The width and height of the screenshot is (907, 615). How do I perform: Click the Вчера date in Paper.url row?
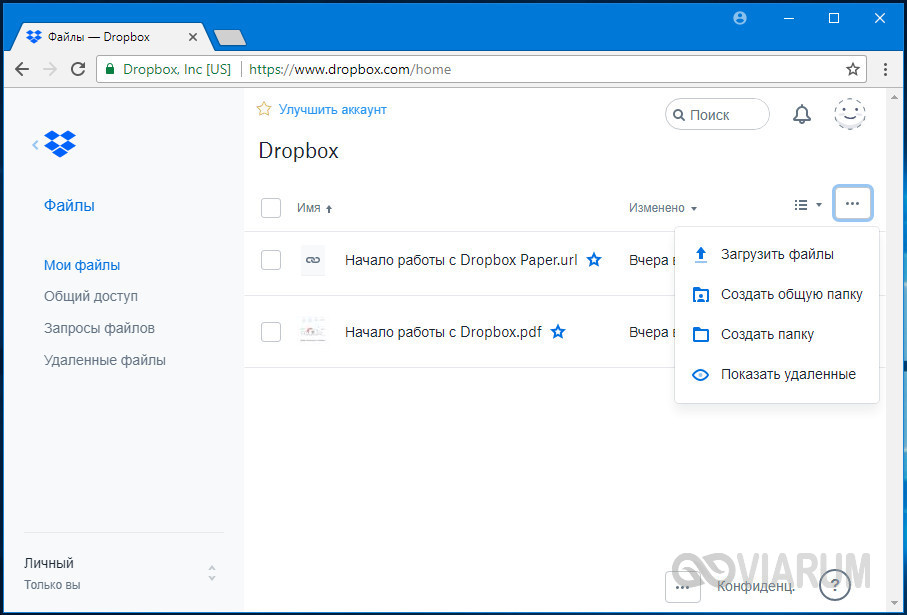click(652, 260)
